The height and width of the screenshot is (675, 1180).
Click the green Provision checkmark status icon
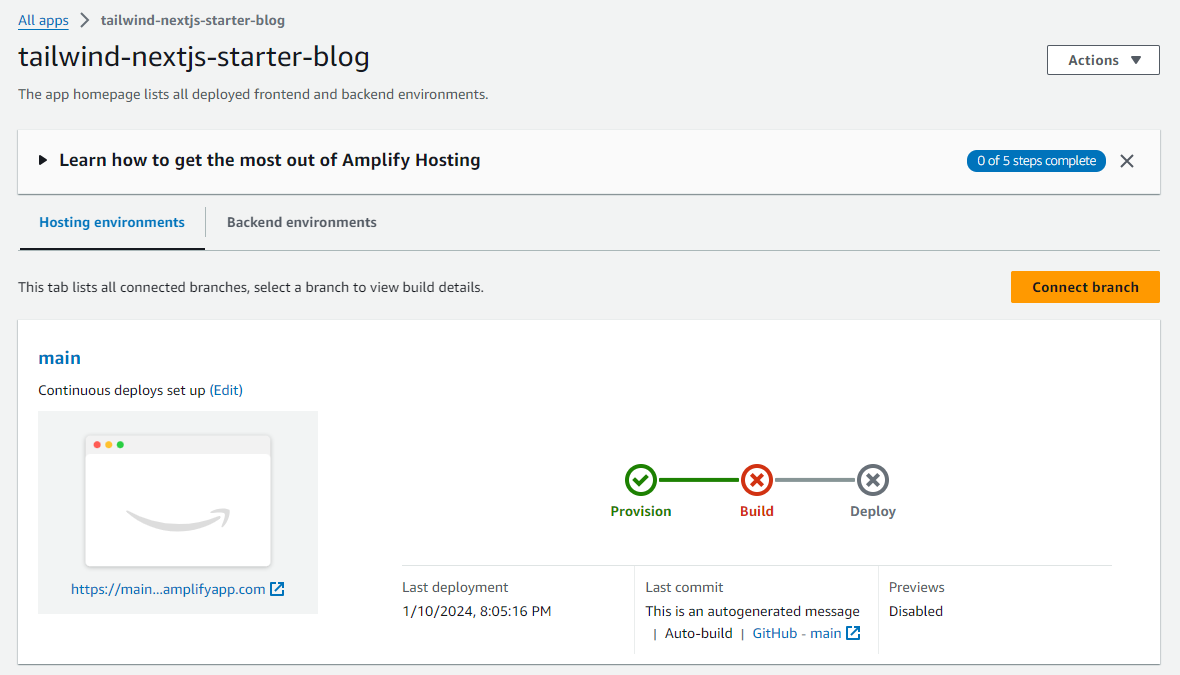[641, 481]
